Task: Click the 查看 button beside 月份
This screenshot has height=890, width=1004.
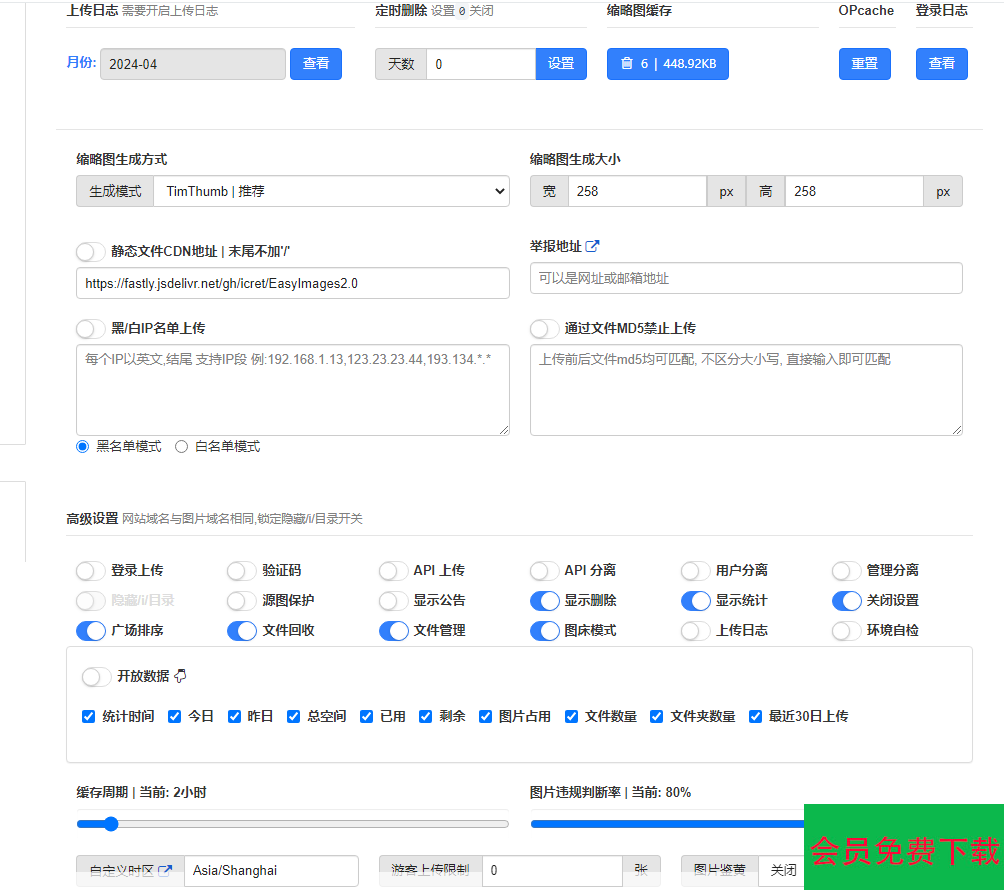Action: 316,63
